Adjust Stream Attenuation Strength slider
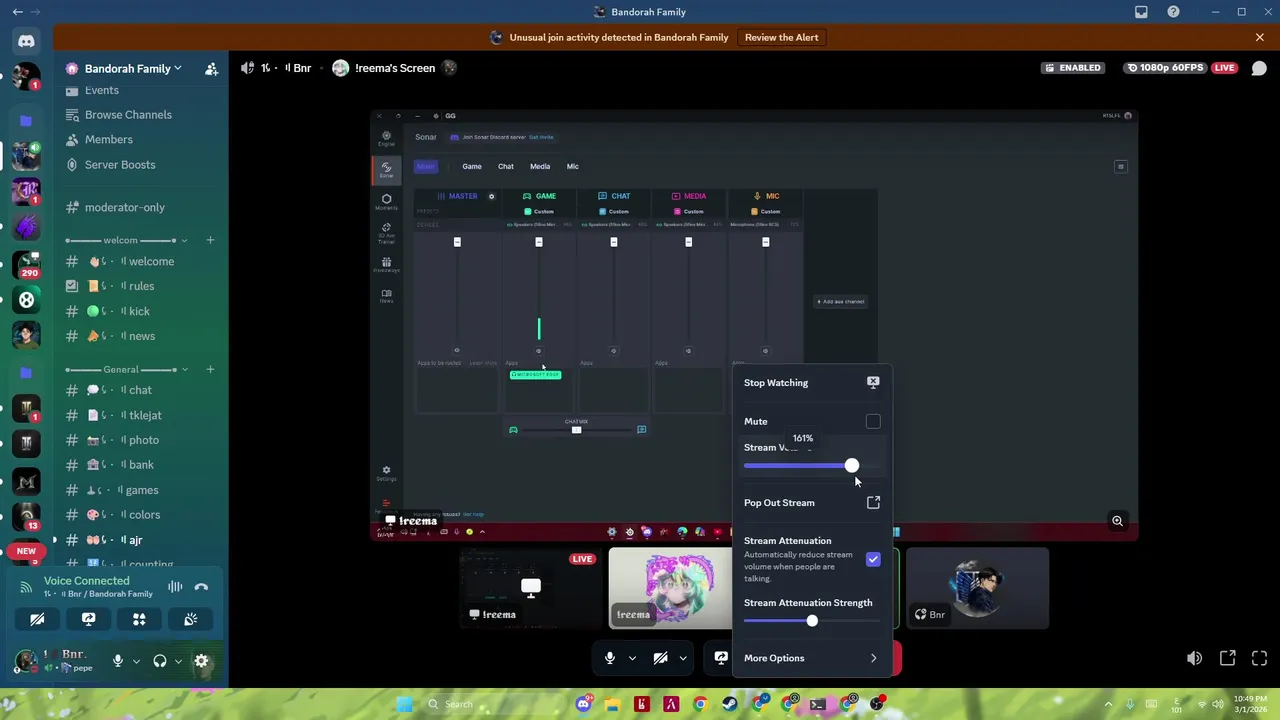Screen dimensions: 1280x720 pos(812,621)
